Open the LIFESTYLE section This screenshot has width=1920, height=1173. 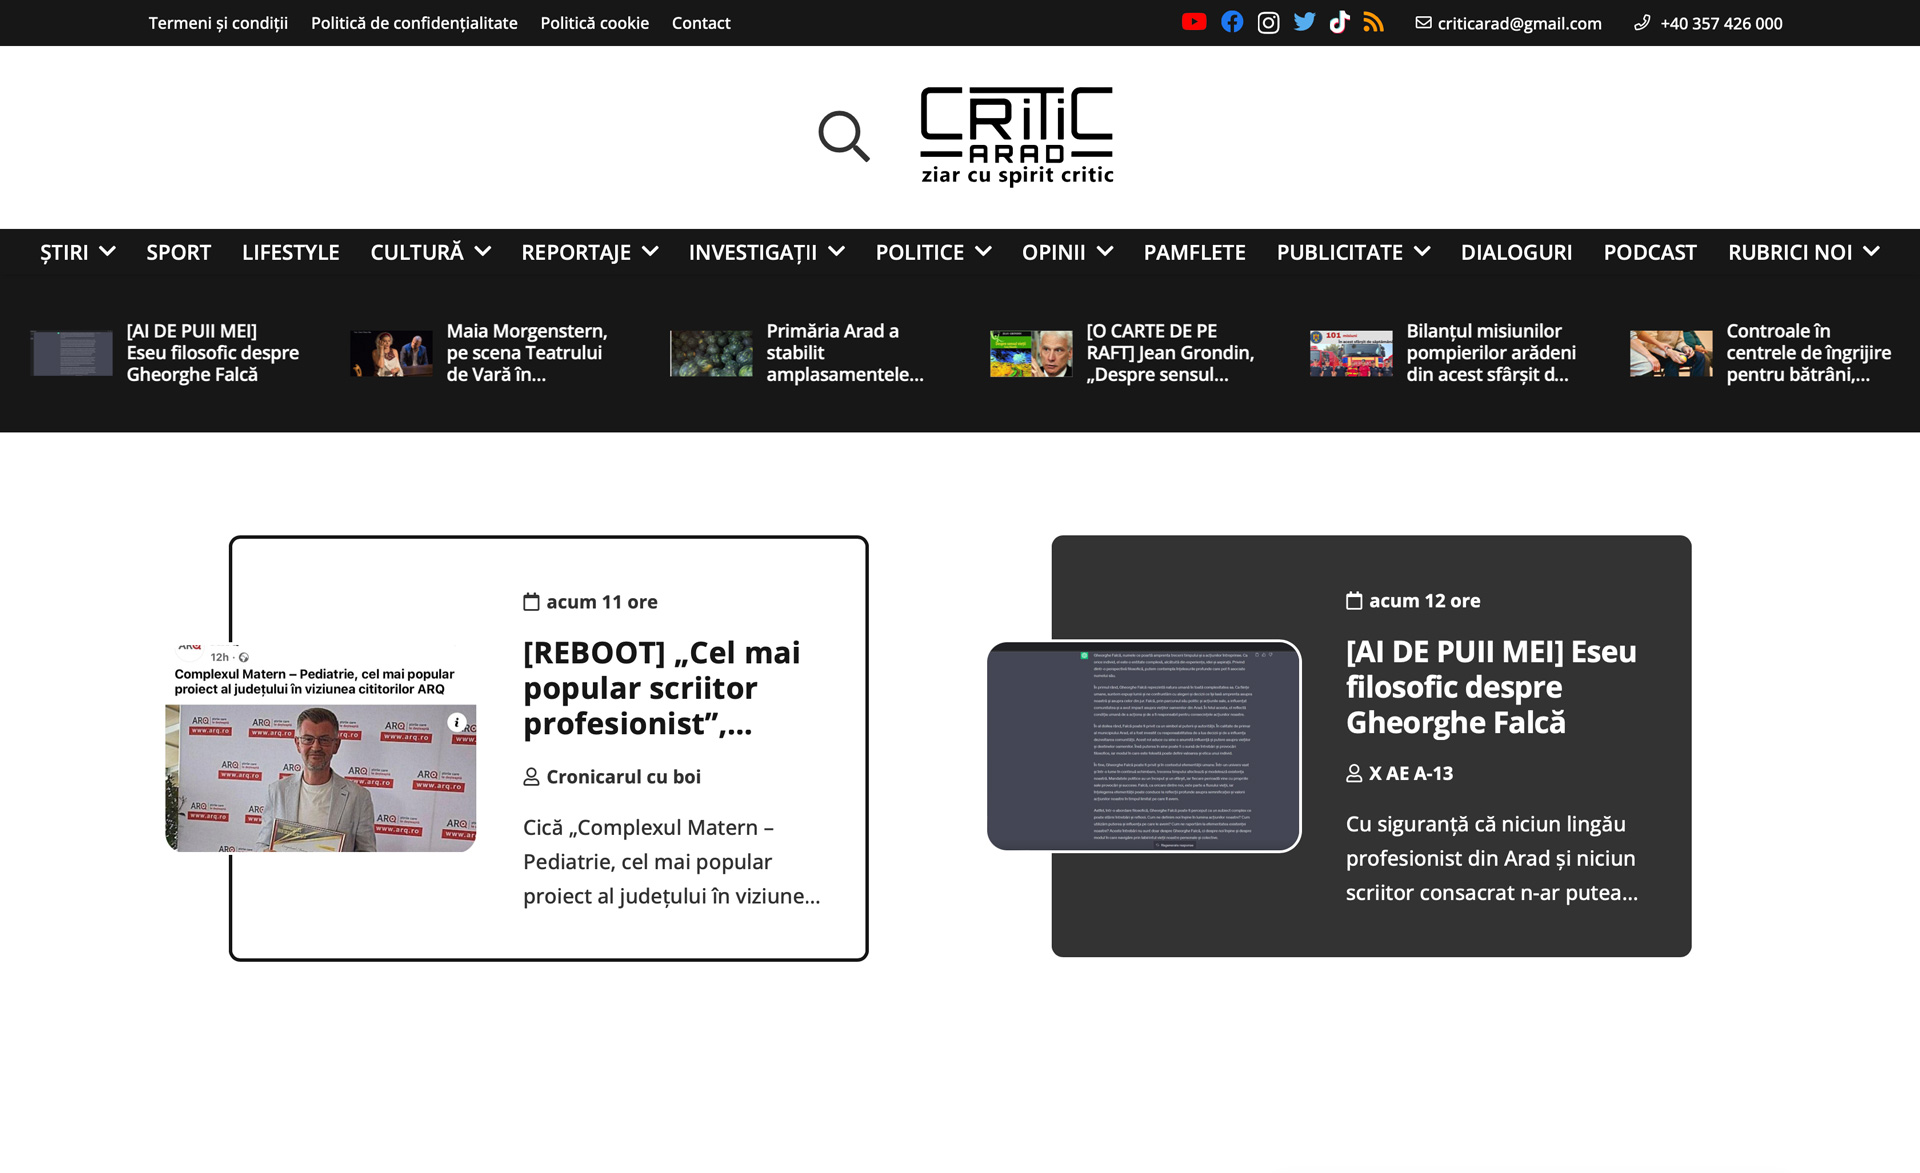point(291,253)
